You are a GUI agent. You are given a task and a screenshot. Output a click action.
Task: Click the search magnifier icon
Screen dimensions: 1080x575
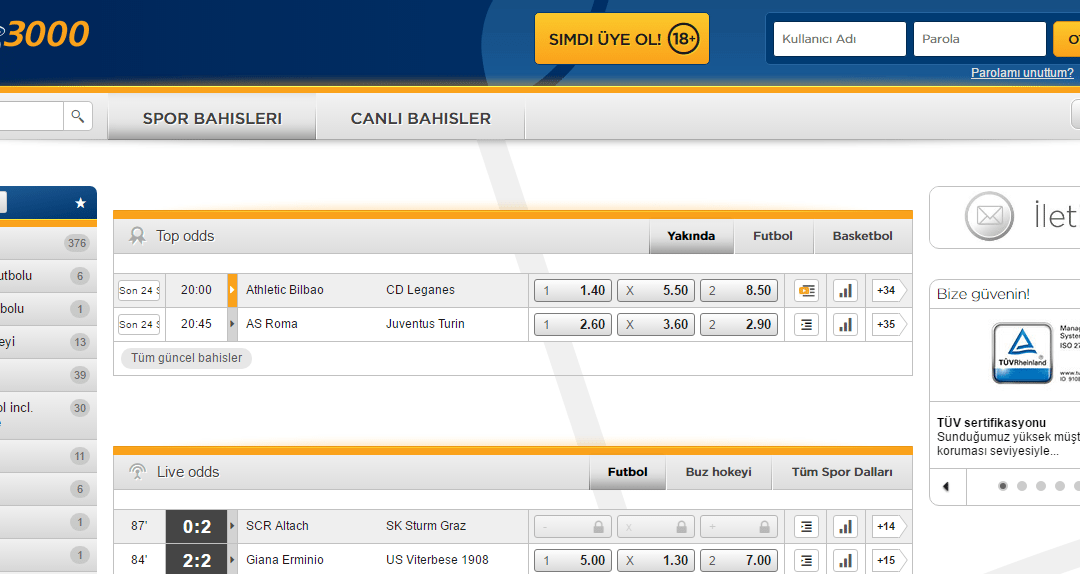(x=78, y=116)
